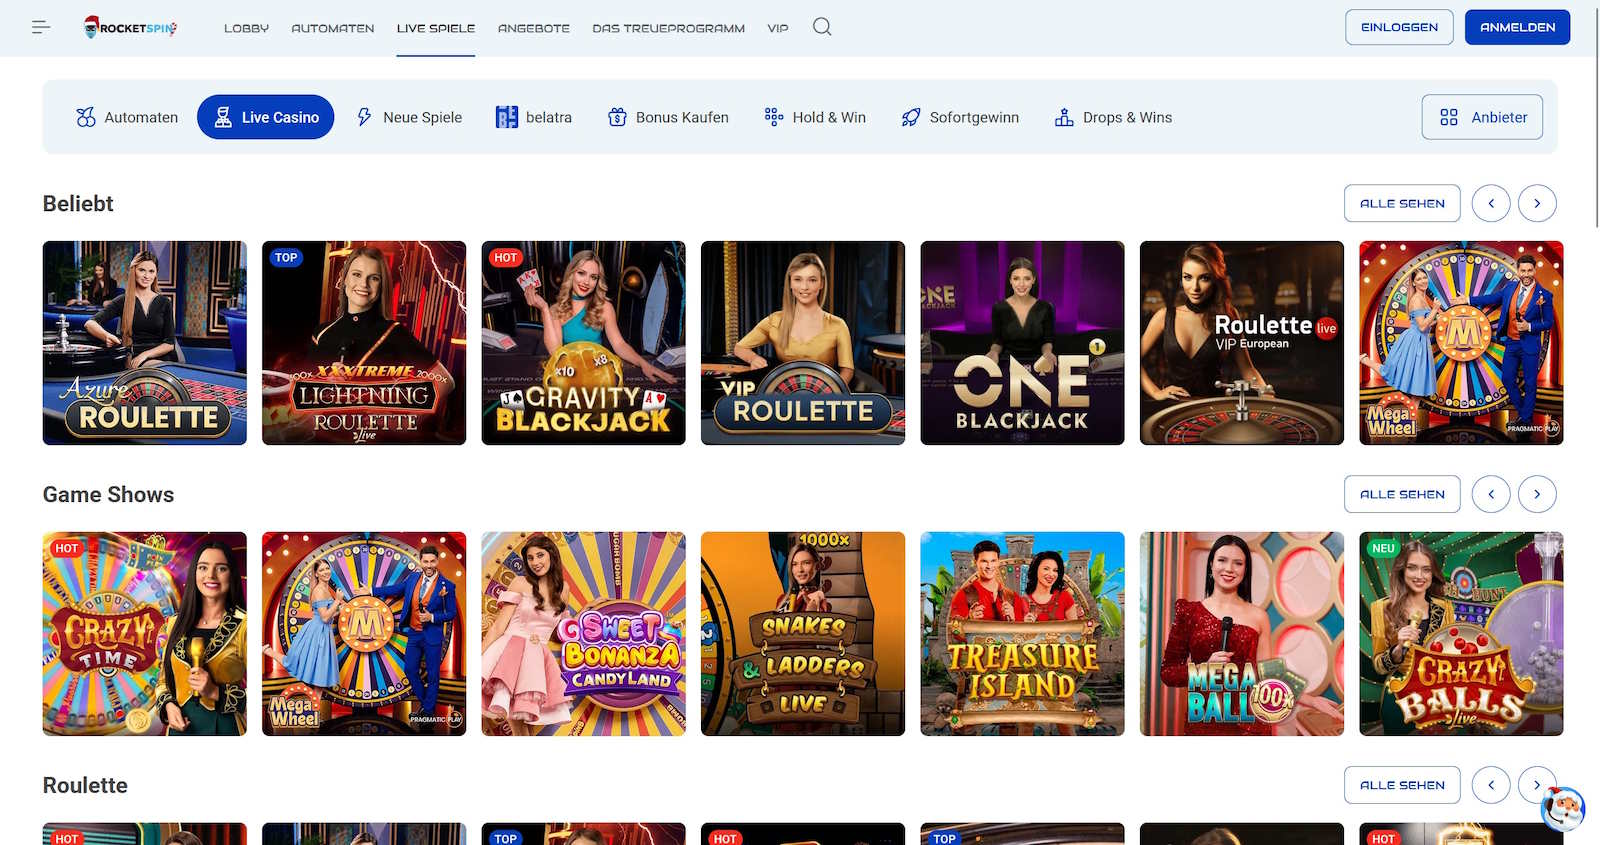This screenshot has height=845, width=1600.
Task: Click the Anmelden button
Action: (x=1517, y=27)
